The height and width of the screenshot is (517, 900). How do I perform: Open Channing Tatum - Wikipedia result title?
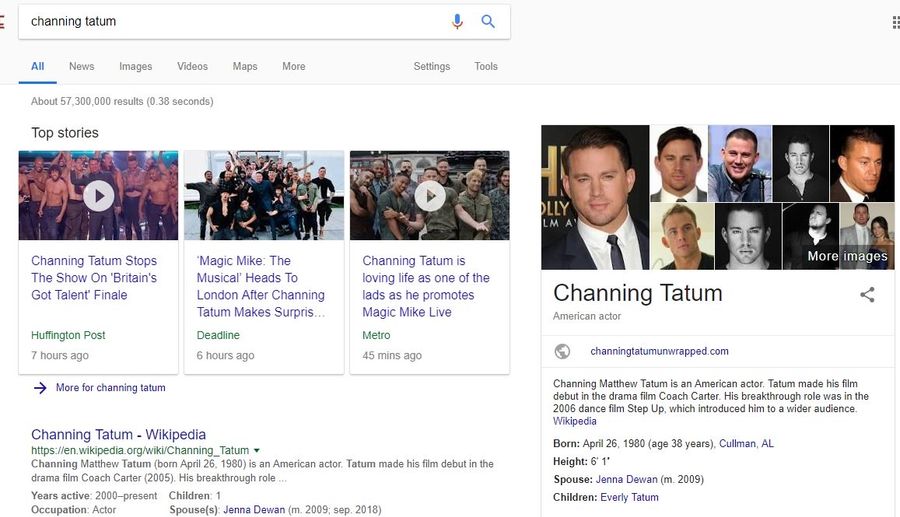(x=118, y=434)
